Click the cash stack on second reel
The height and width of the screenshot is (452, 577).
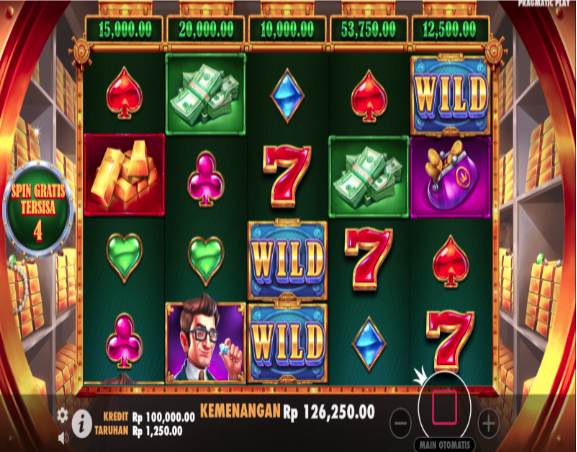[x=206, y=93]
